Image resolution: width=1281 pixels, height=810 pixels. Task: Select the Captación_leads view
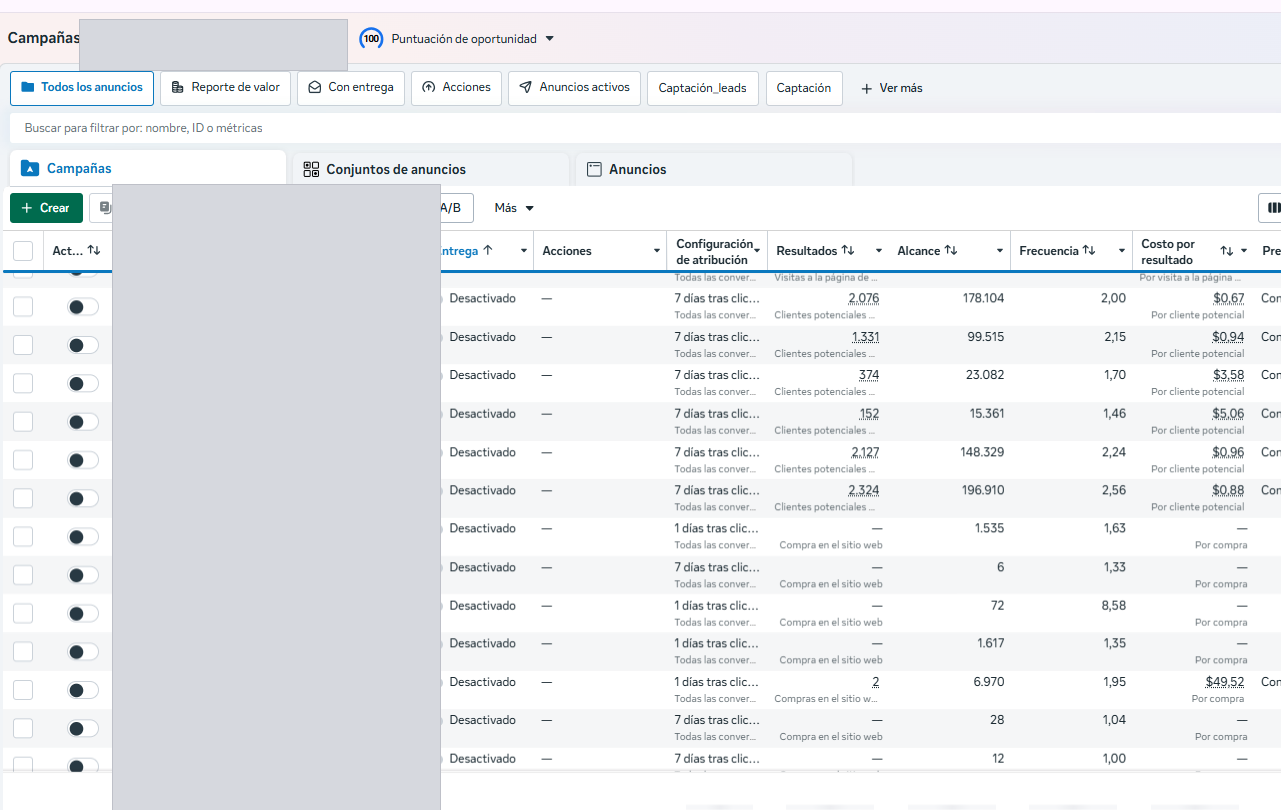(x=703, y=88)
